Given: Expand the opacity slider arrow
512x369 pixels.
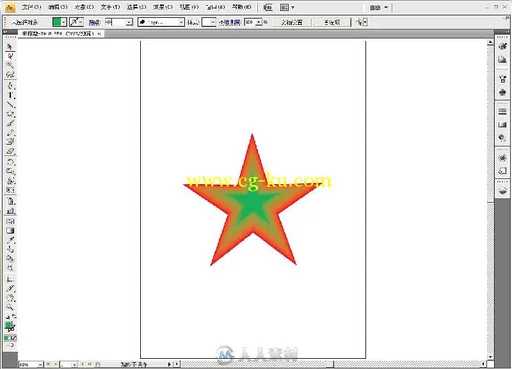Looking at the screenshot, I should 259,22.
